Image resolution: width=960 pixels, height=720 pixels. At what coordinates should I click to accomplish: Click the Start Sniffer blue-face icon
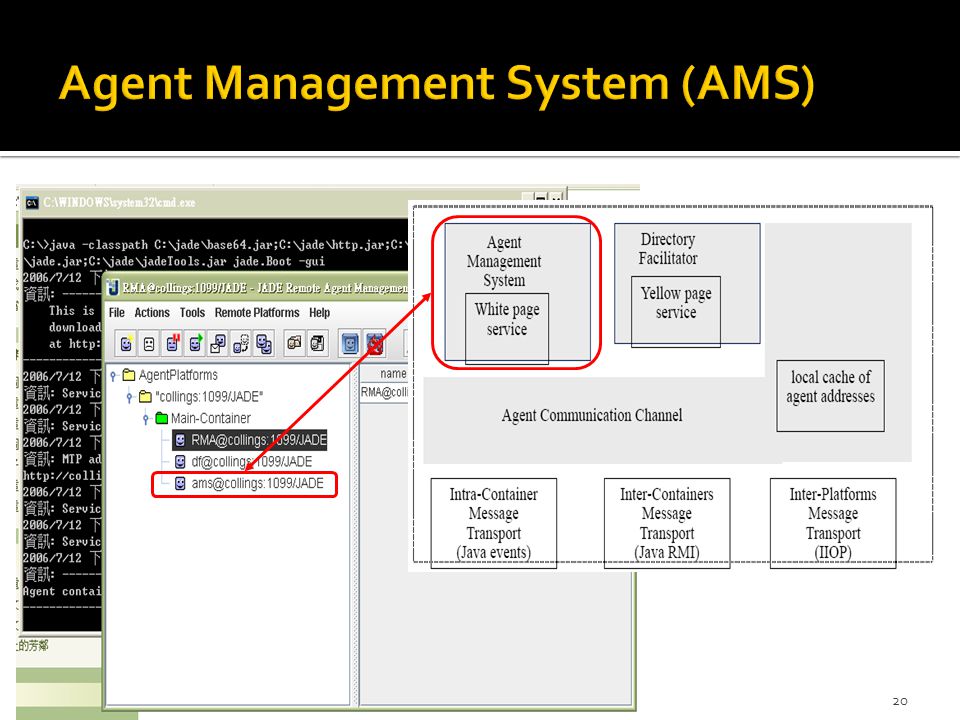[x=350, y=343]
